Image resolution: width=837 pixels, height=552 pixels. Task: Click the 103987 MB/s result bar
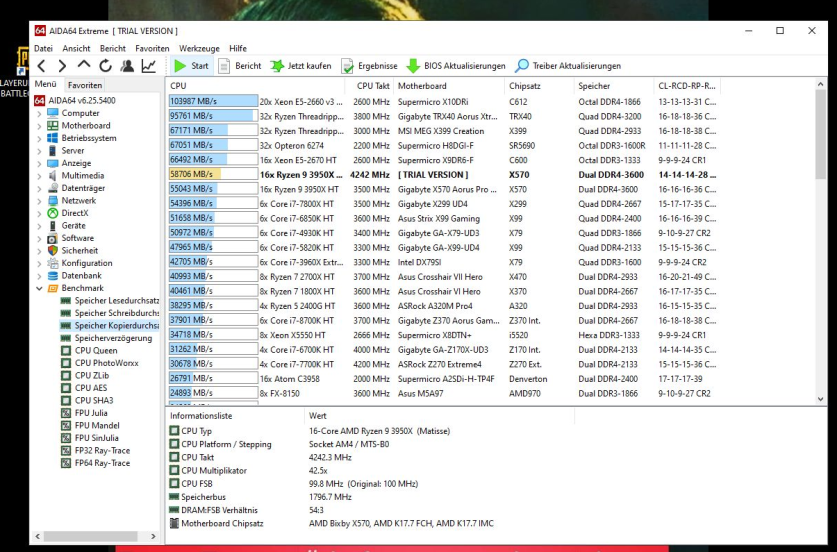point(213,101)
